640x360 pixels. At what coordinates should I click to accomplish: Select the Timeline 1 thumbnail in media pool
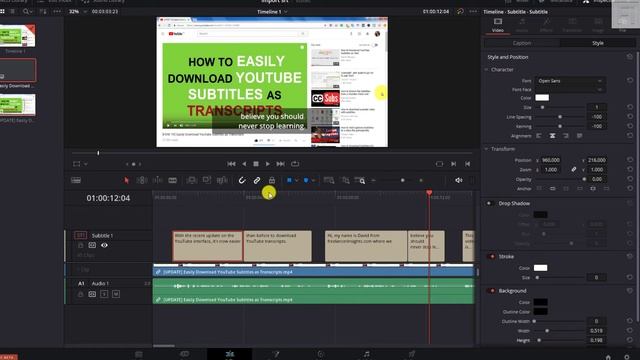pyautogui.click(x=18, y=36)
